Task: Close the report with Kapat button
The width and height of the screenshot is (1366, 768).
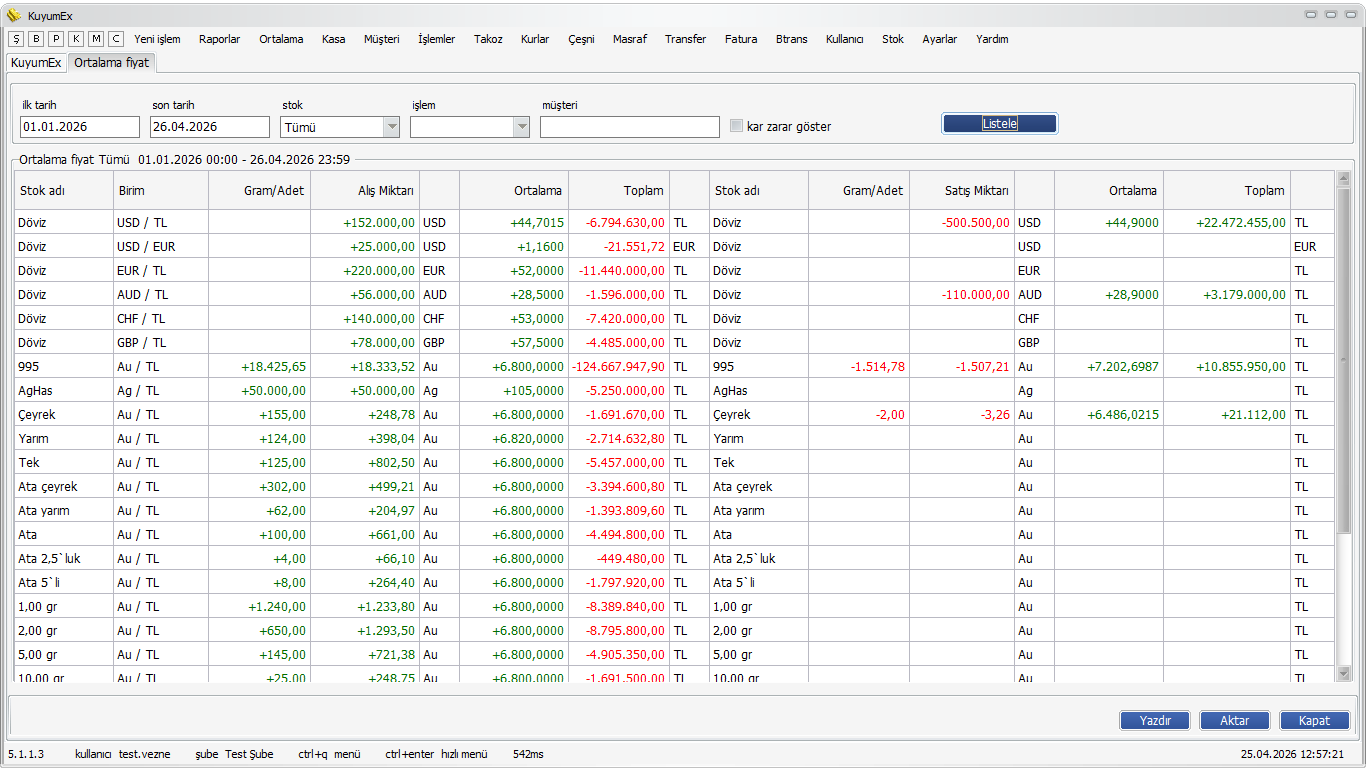Action: 1314,720
